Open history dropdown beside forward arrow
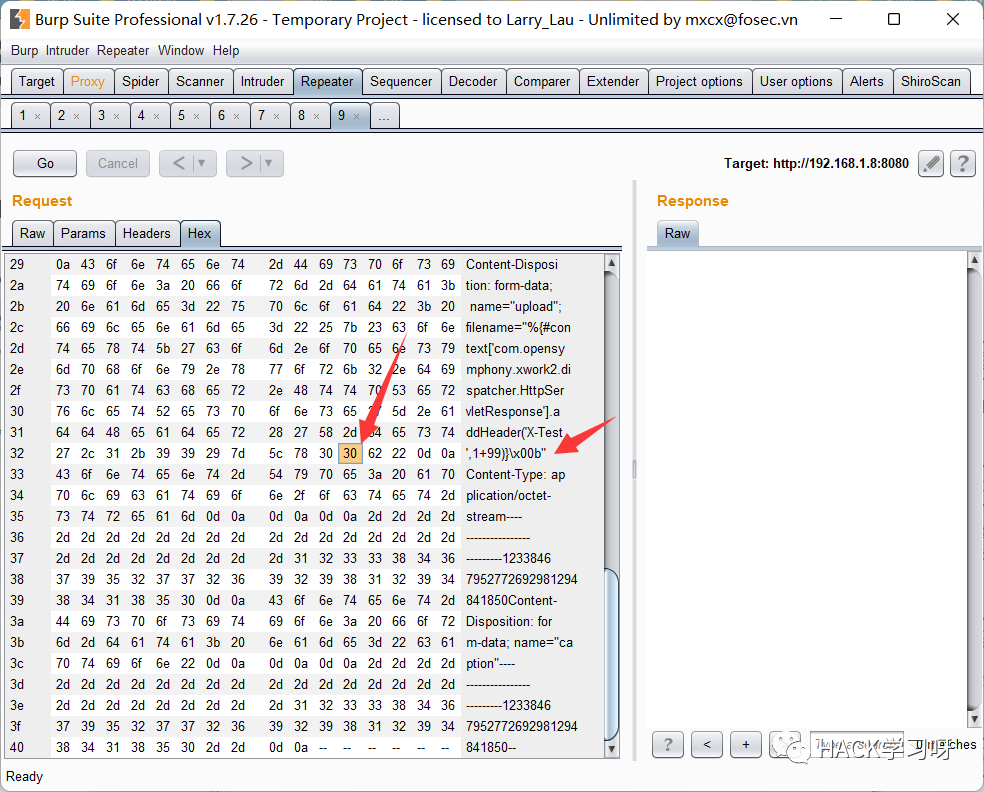 click(269, 163)
